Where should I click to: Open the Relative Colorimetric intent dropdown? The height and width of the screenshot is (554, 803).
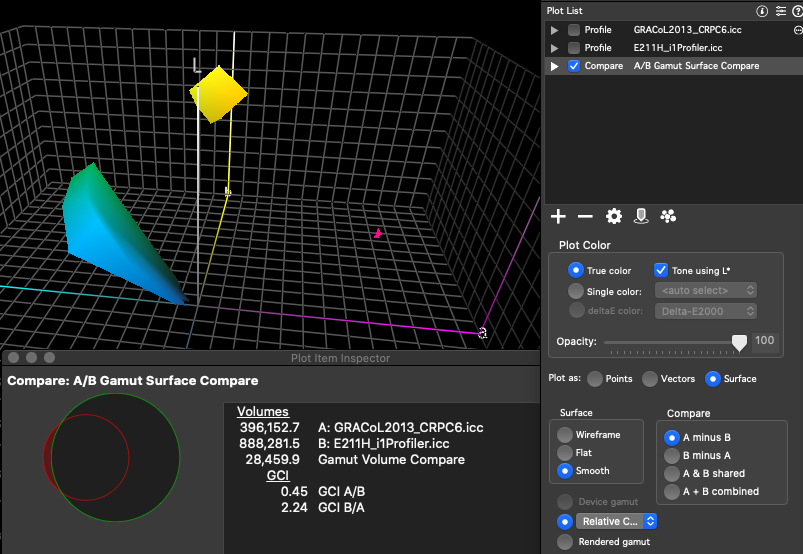[616, 521]
